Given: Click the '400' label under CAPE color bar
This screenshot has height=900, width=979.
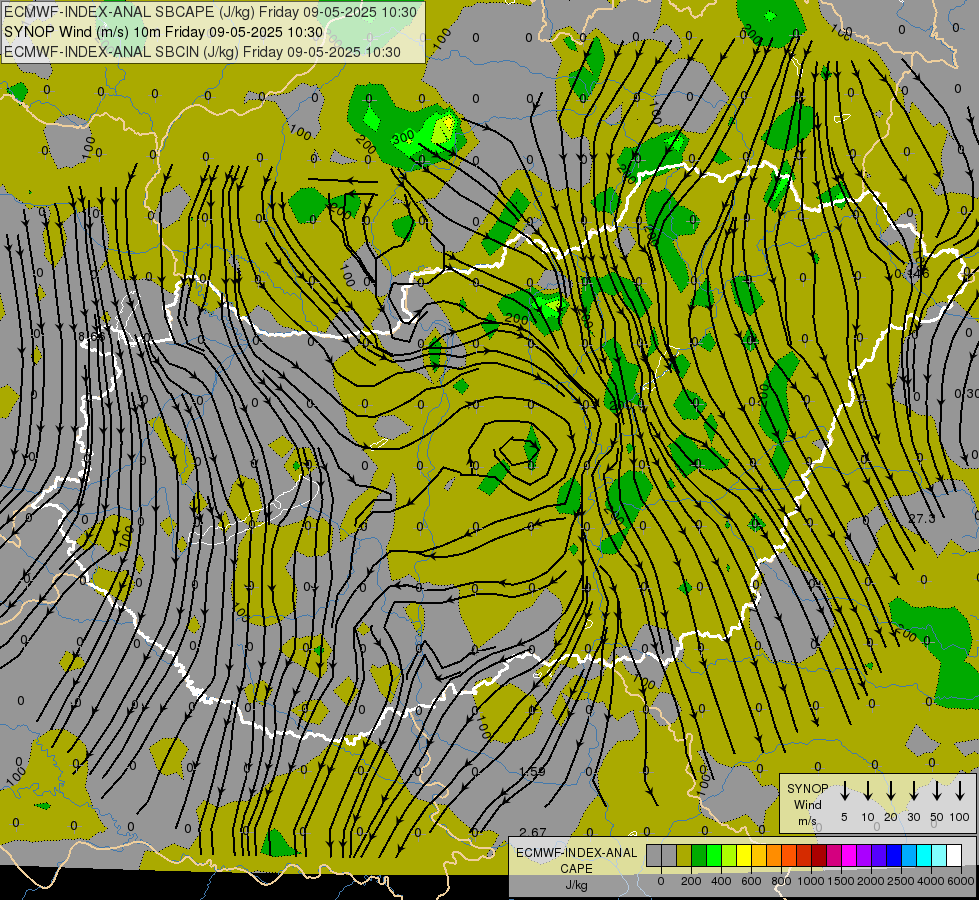Looking at the screenshot, I should [x=721, y=881].
